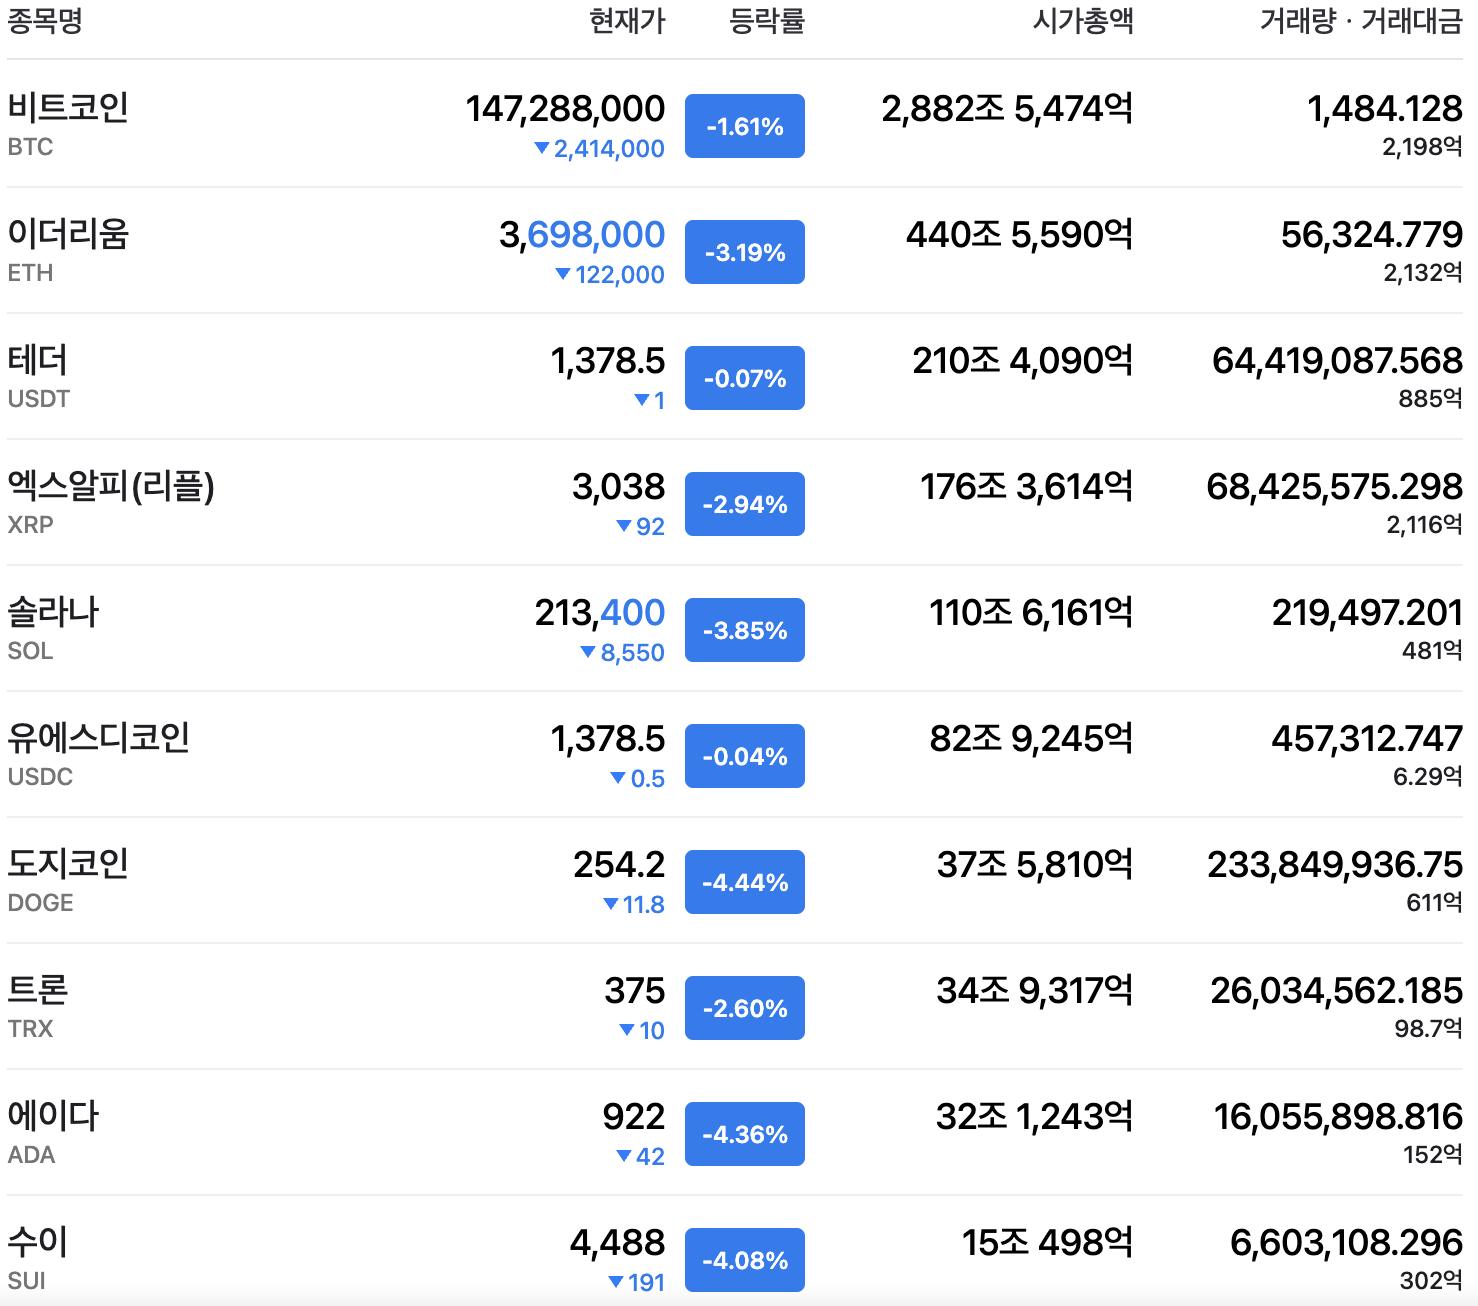This screenshot has height=1306, width=1478.
Task: Click market cap 110조 6,161억
Action: click(1031, 612)
